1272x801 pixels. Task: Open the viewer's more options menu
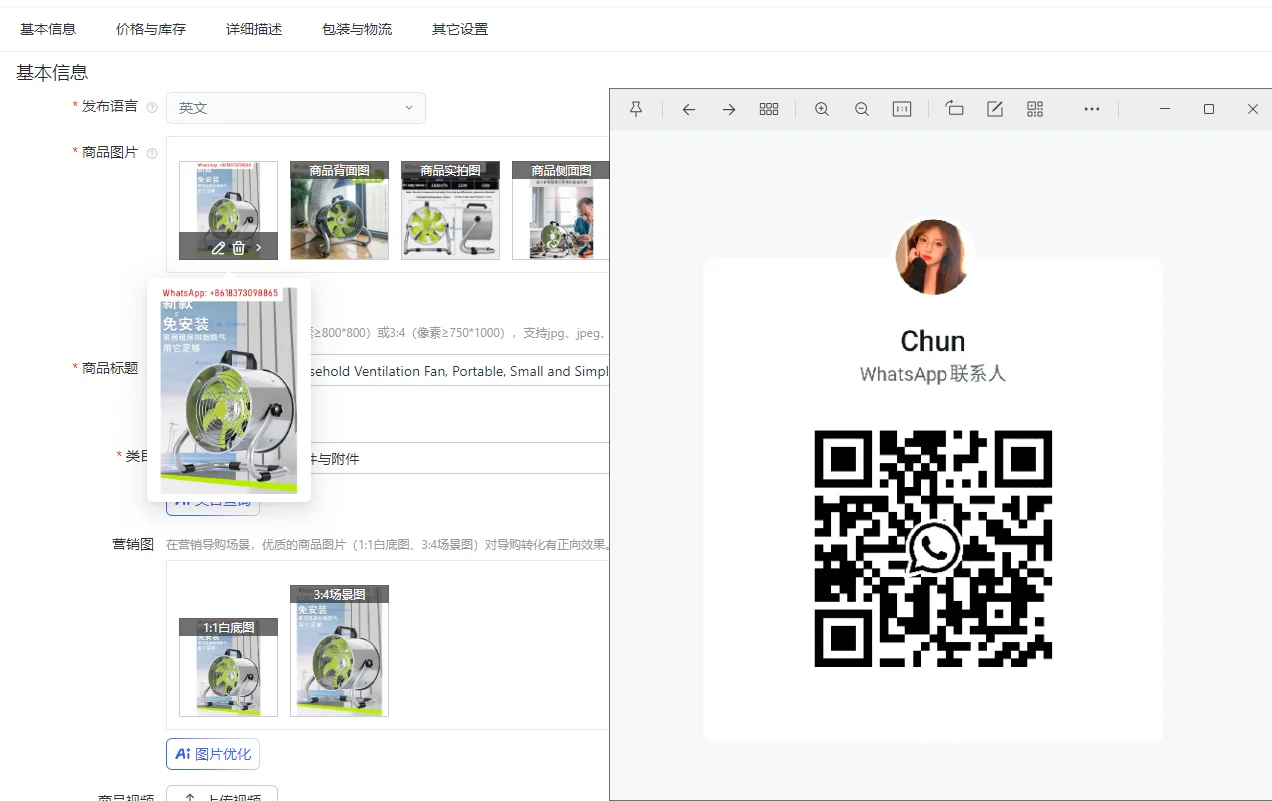[x=1092, y=109]
